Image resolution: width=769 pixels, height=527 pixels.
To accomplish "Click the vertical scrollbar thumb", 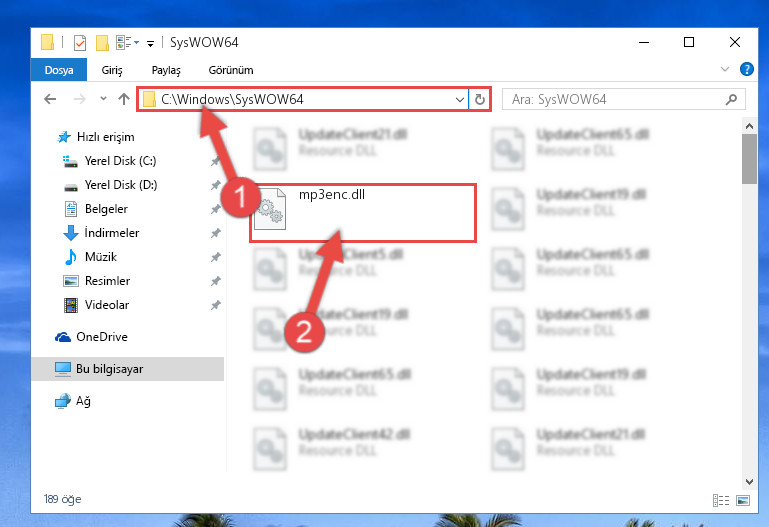I will point(749,159).
